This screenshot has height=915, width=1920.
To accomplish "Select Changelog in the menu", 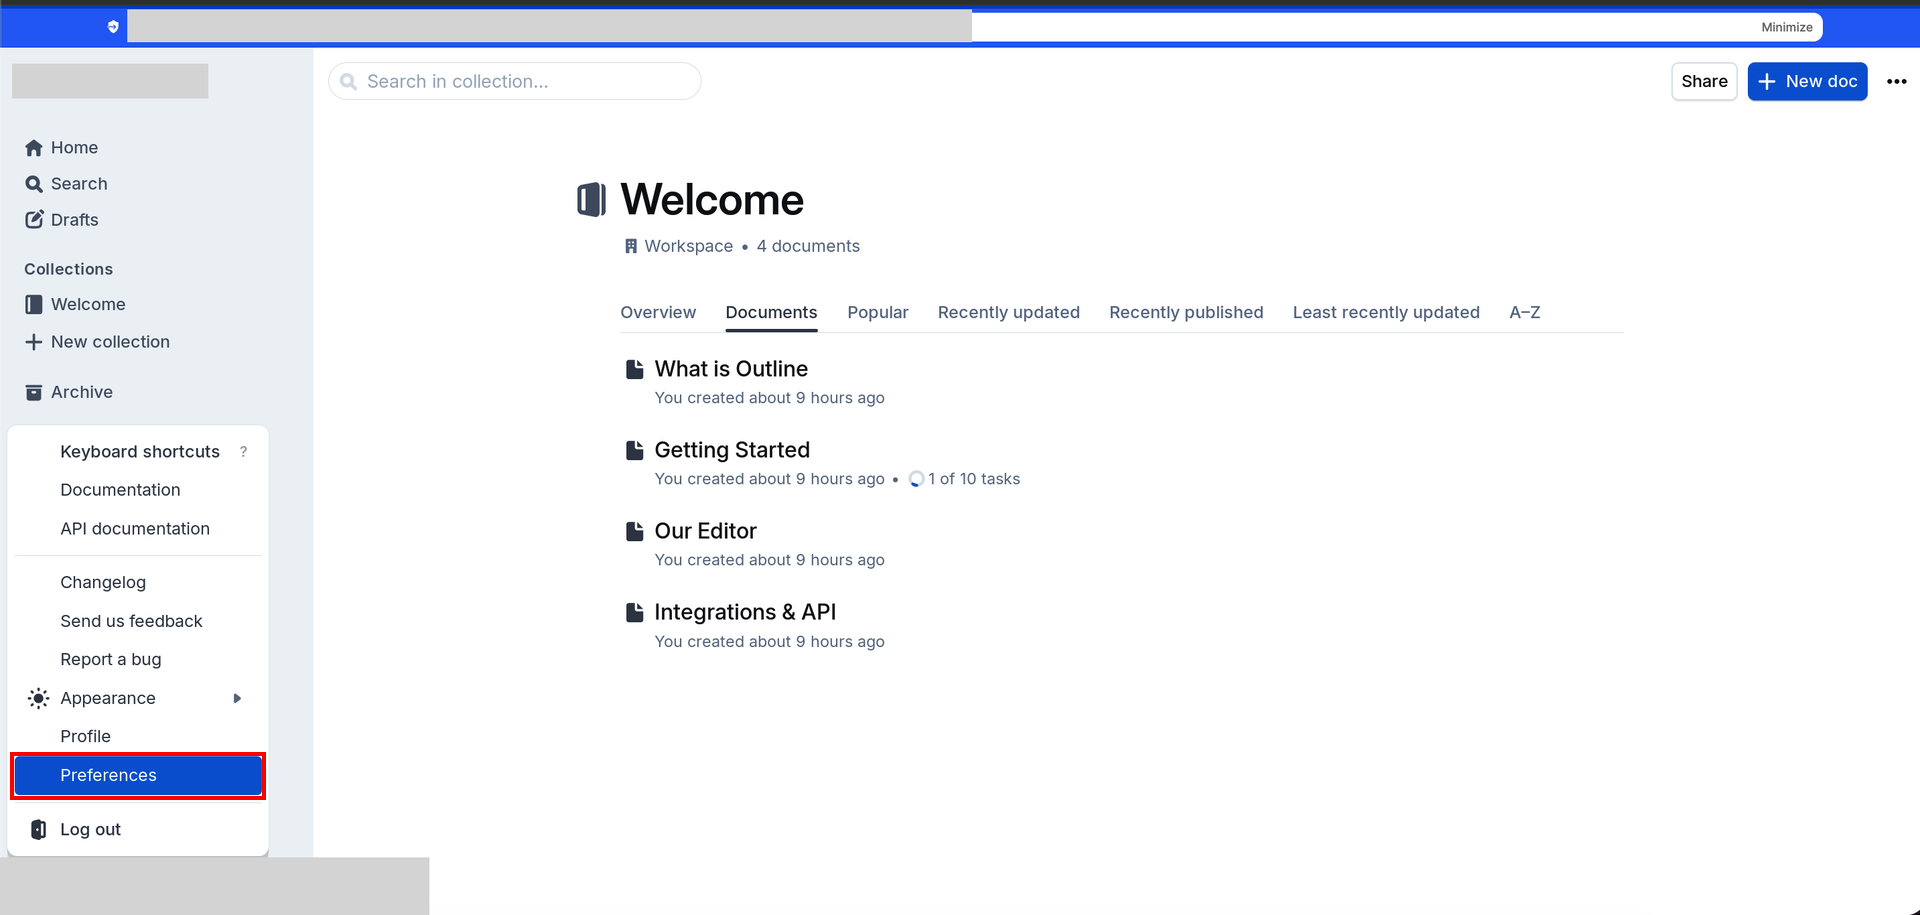I will click(138, 583).
